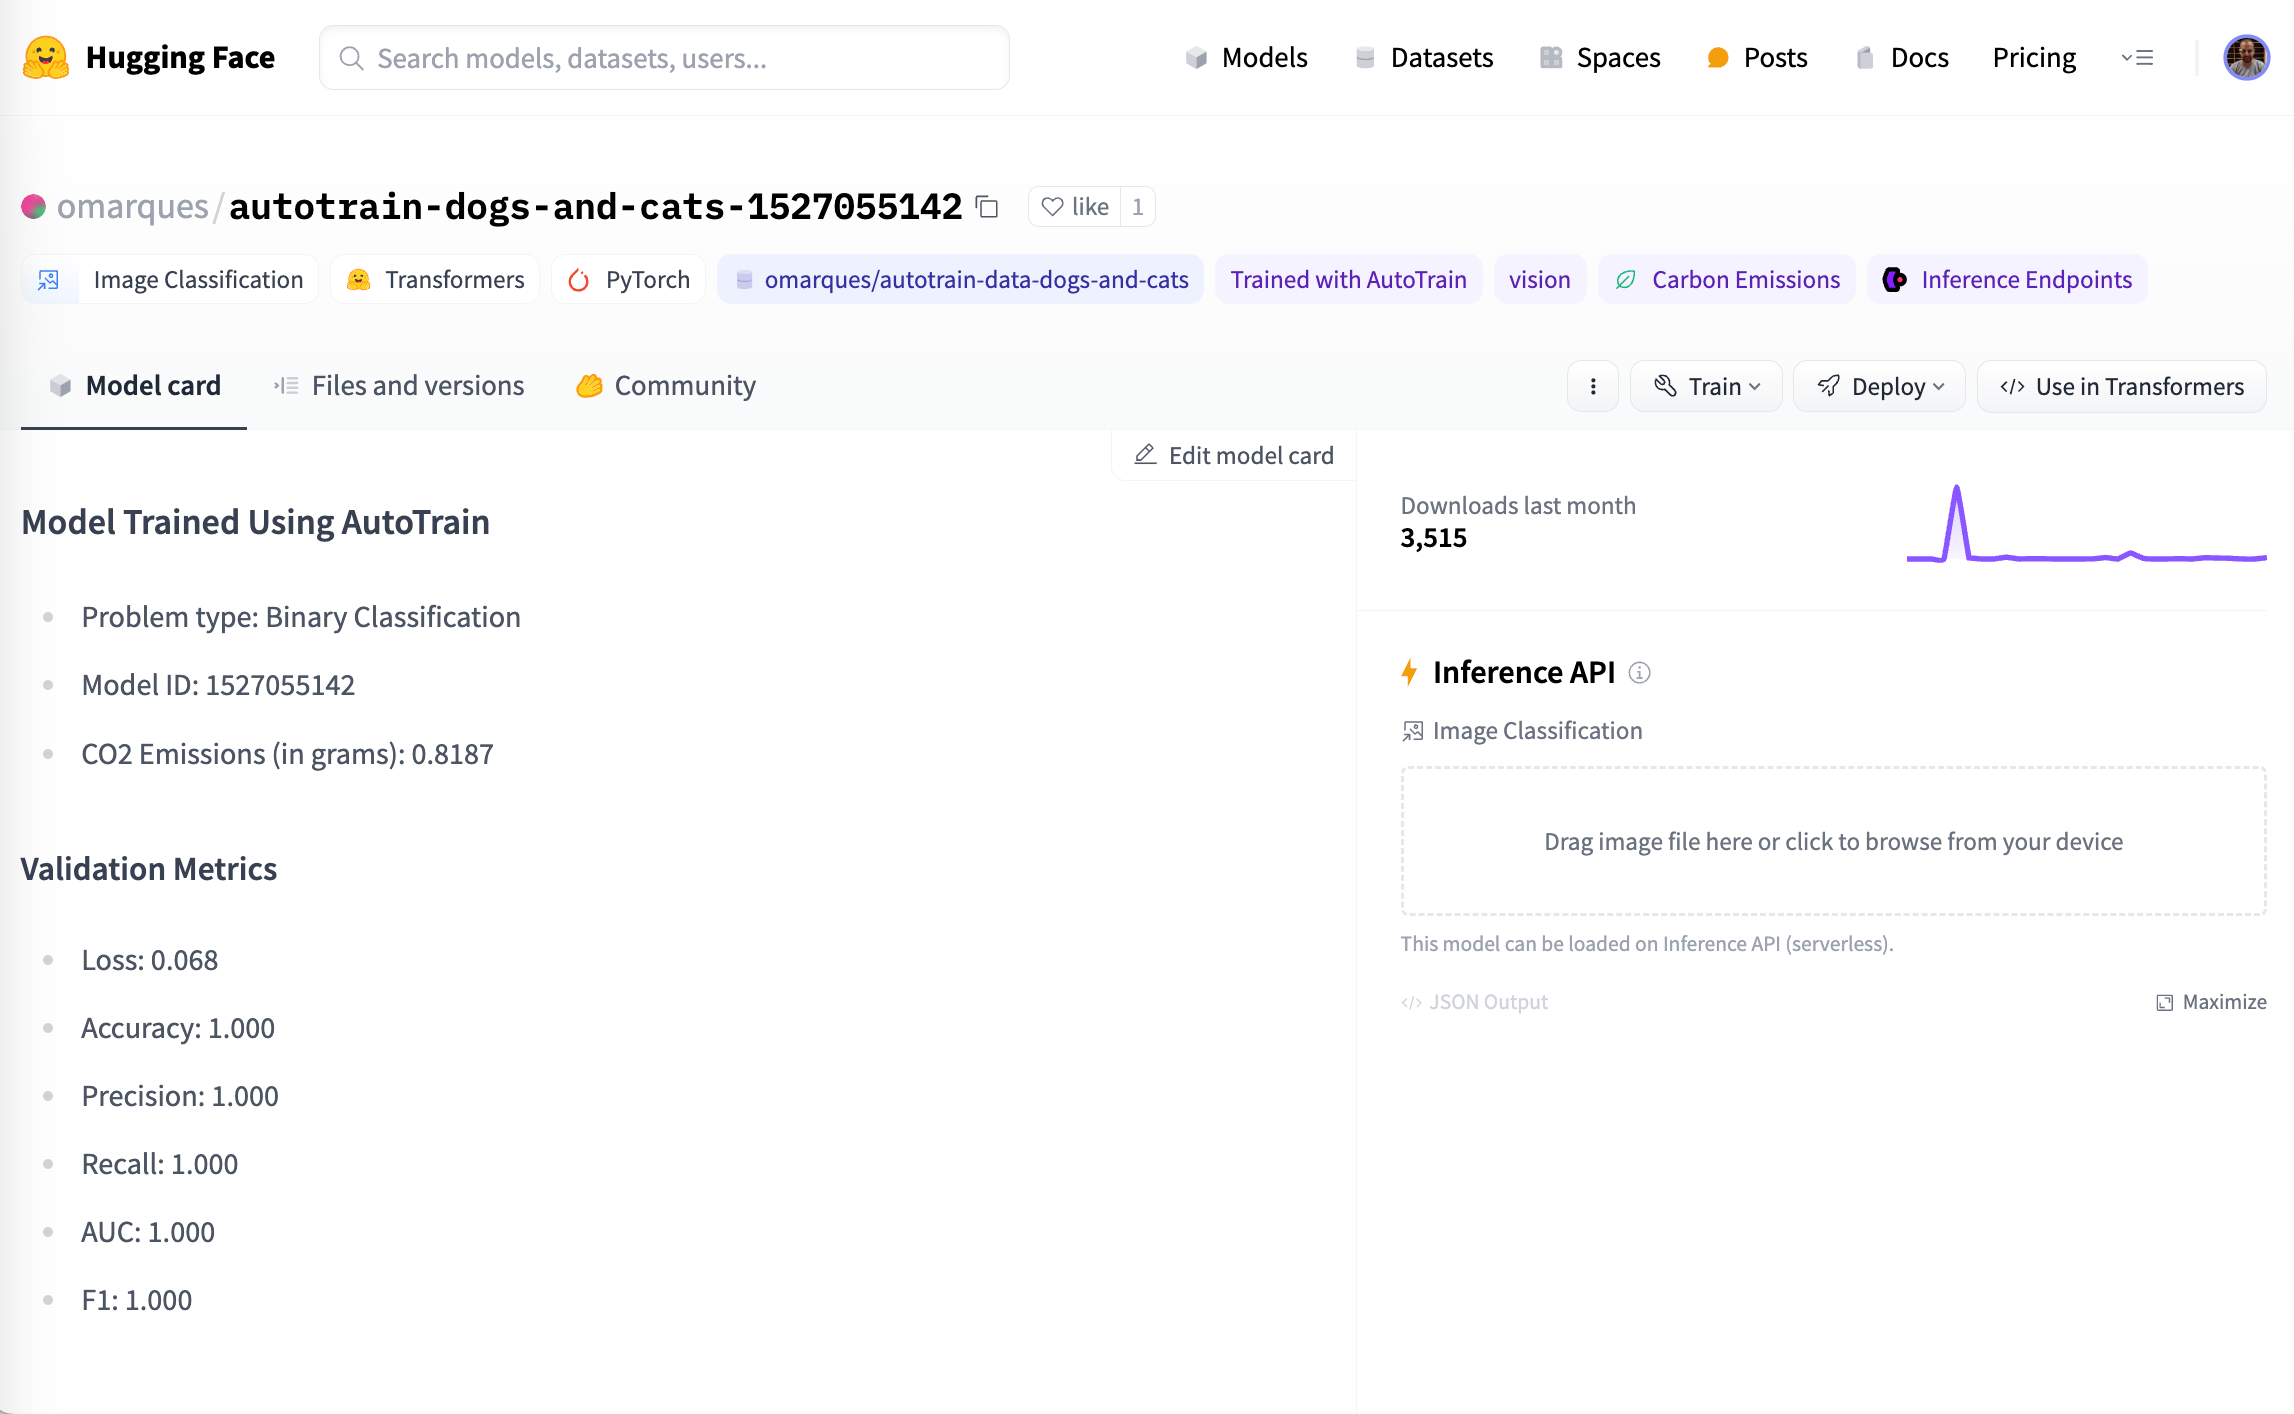Open the Files and versions tab

398,386
